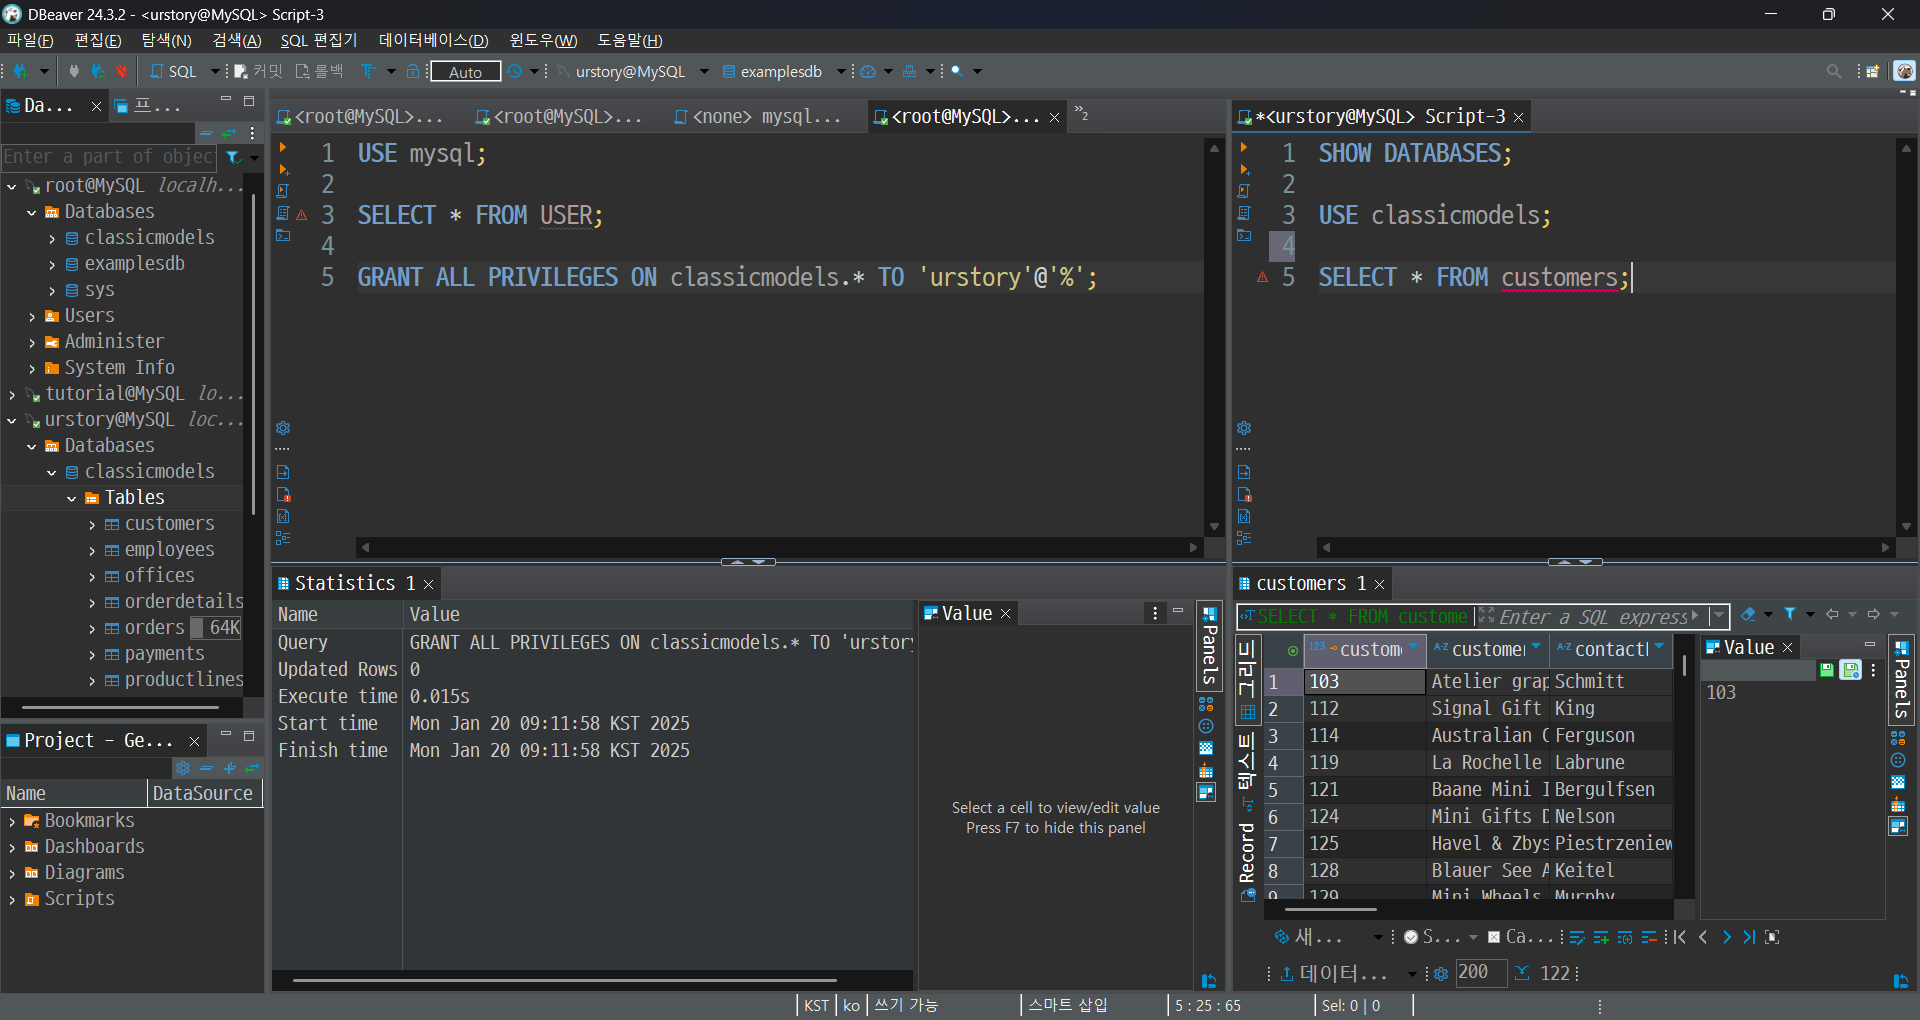Open the SQL 편집기 menu
Image resolution: width=1920 pixels, height=1020 pixels.
pyautogui.click(x=318, y=40)
